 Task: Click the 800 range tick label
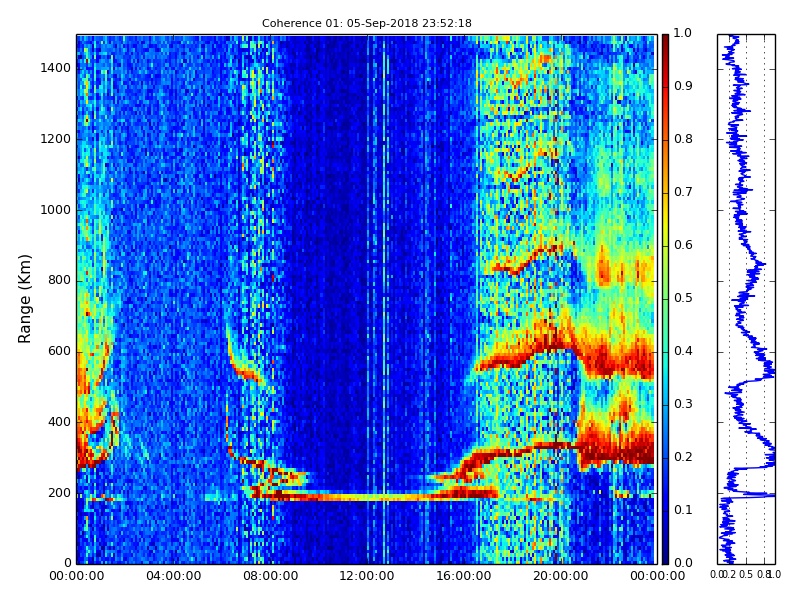coord(59,280)
